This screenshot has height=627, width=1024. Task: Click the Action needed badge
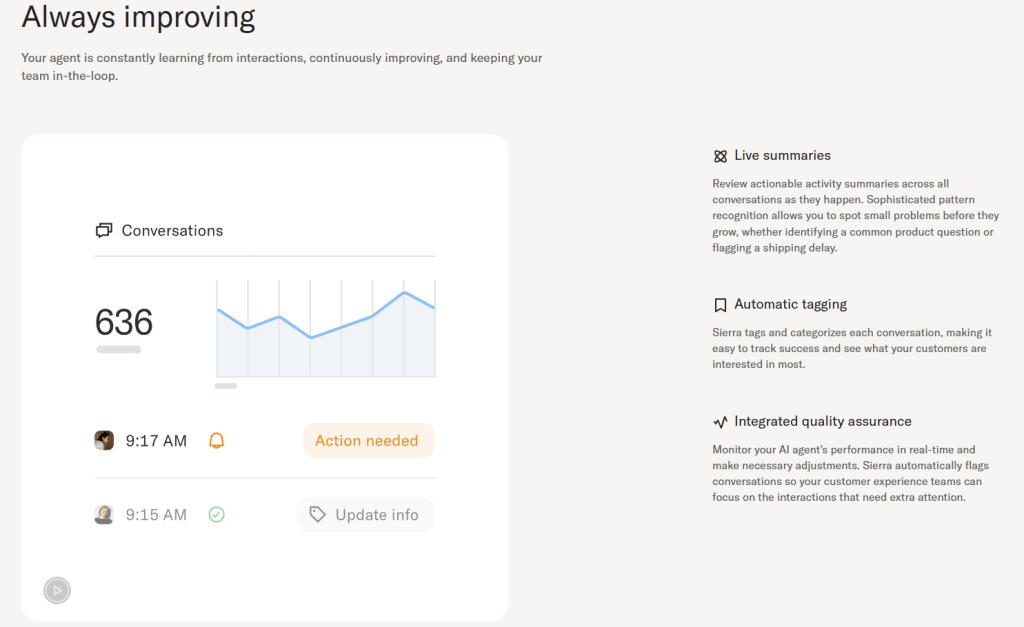pyautogui.click(x=368, y=441)
